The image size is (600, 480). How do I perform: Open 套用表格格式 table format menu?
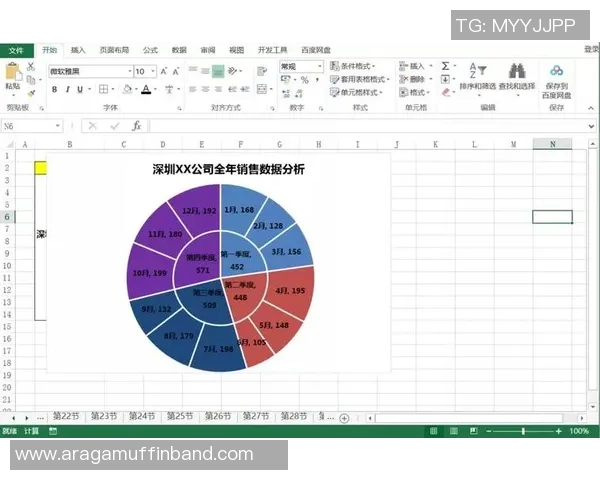coord(360,79)
